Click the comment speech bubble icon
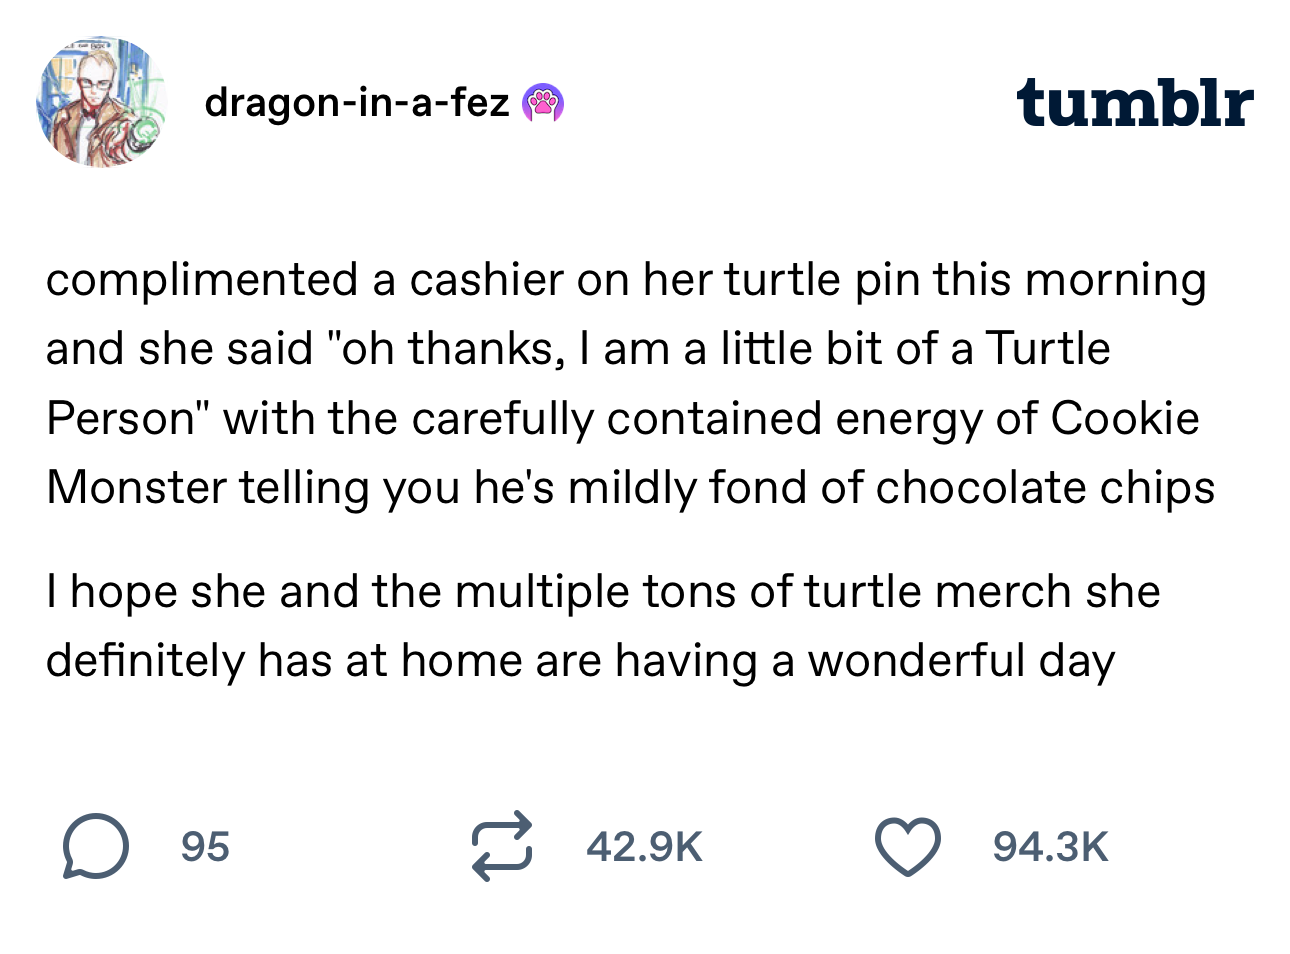The image size is (1290, 954). (95, 846)
